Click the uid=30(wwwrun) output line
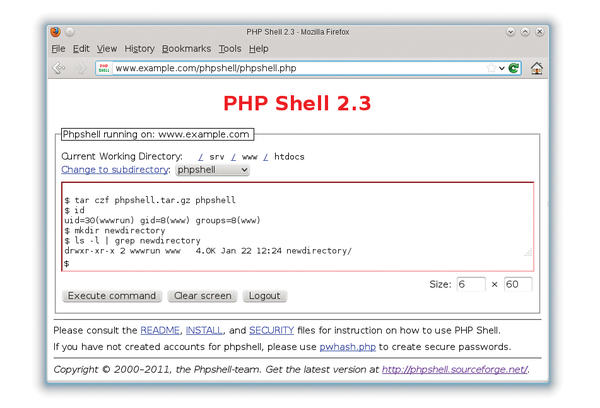This screenshot has height=408, width=600. pos(162,220)
